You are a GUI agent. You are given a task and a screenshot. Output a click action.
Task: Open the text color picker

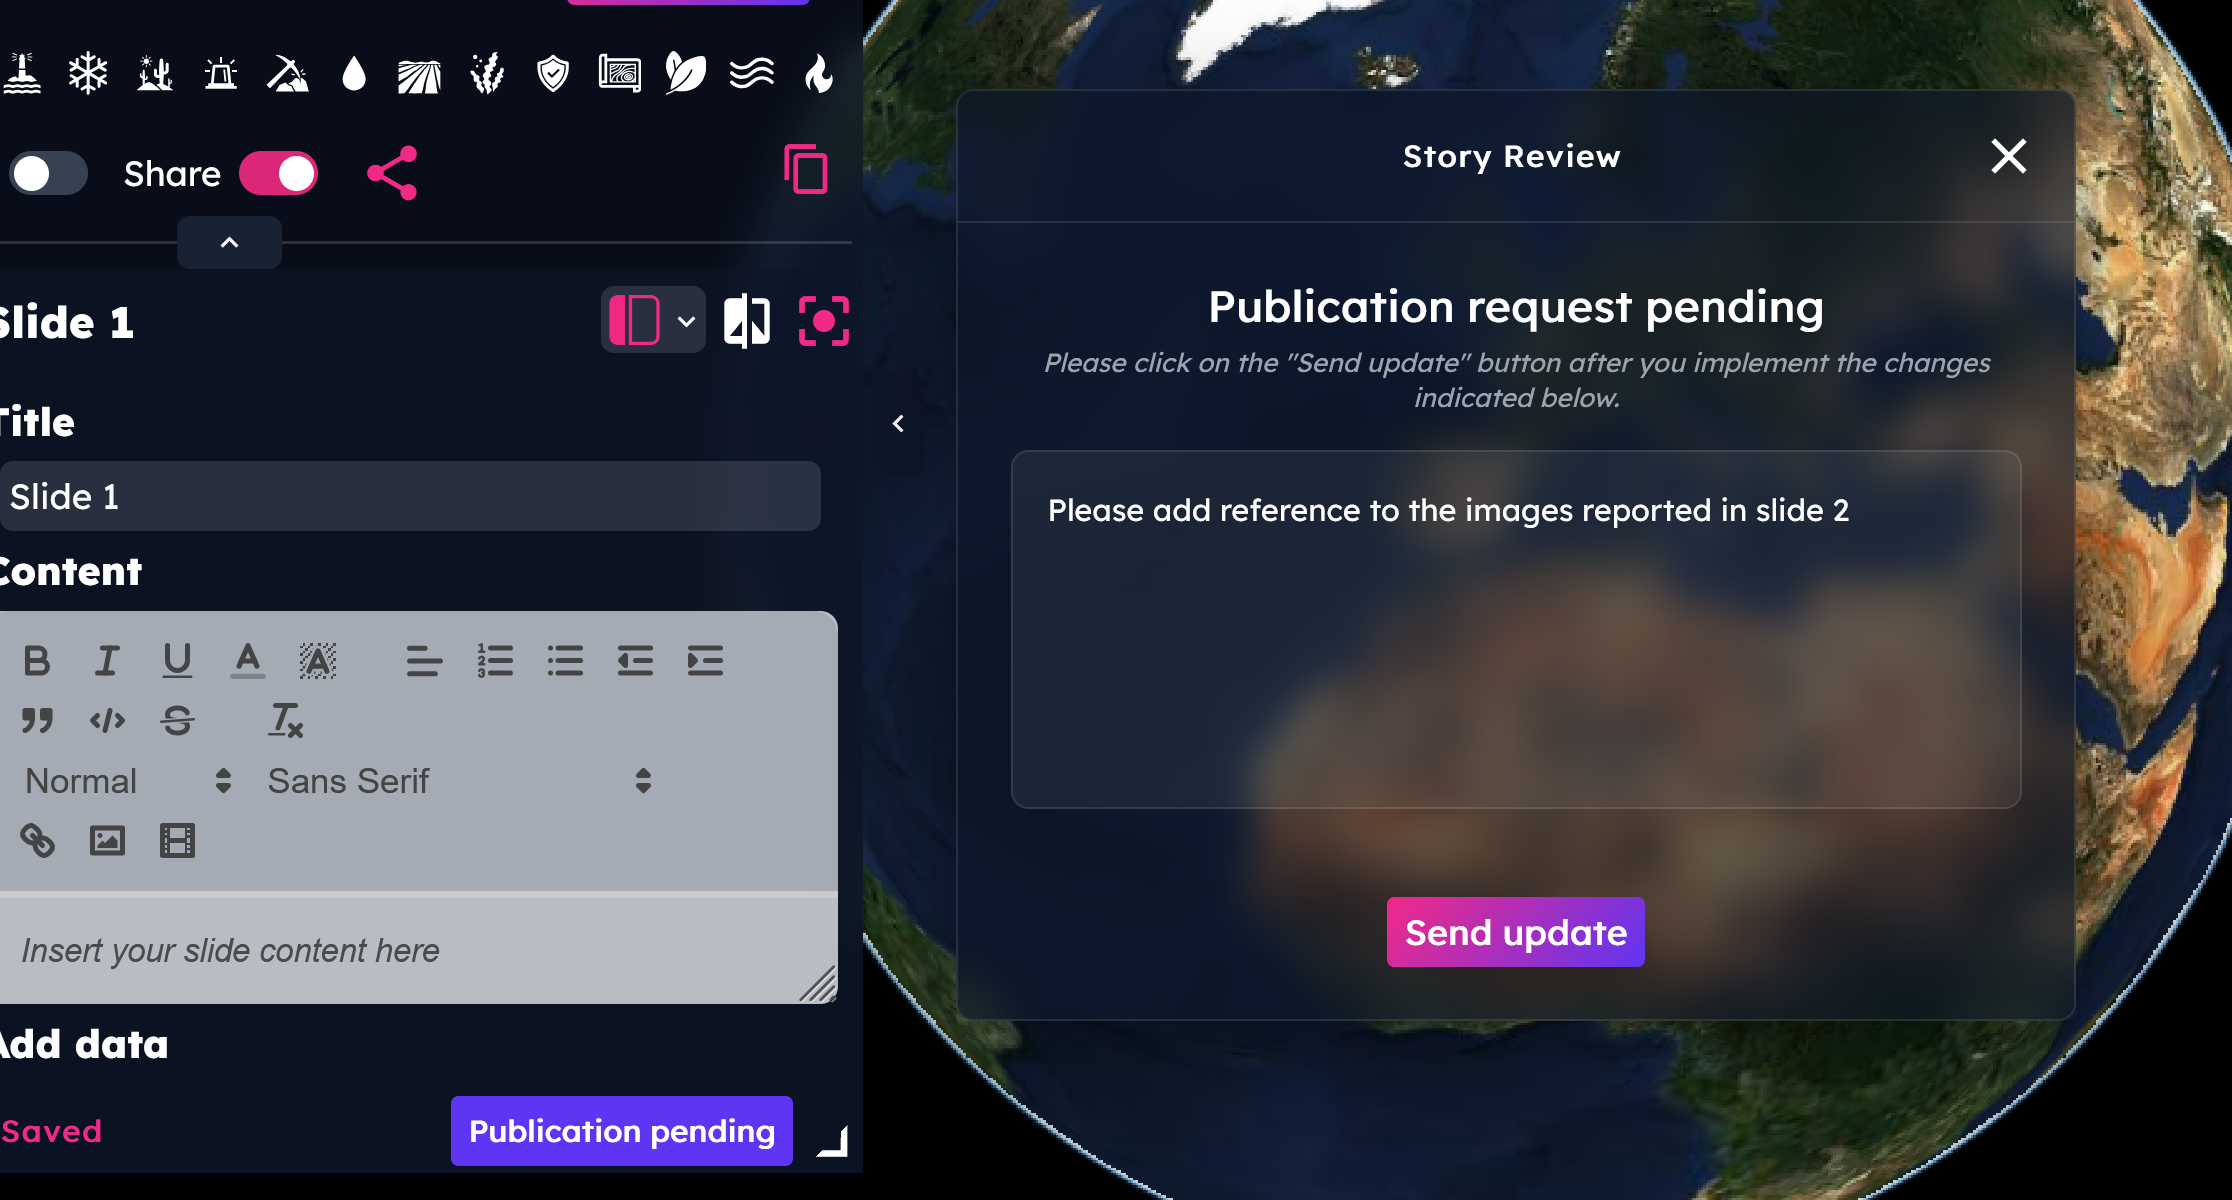click(247, 661)
